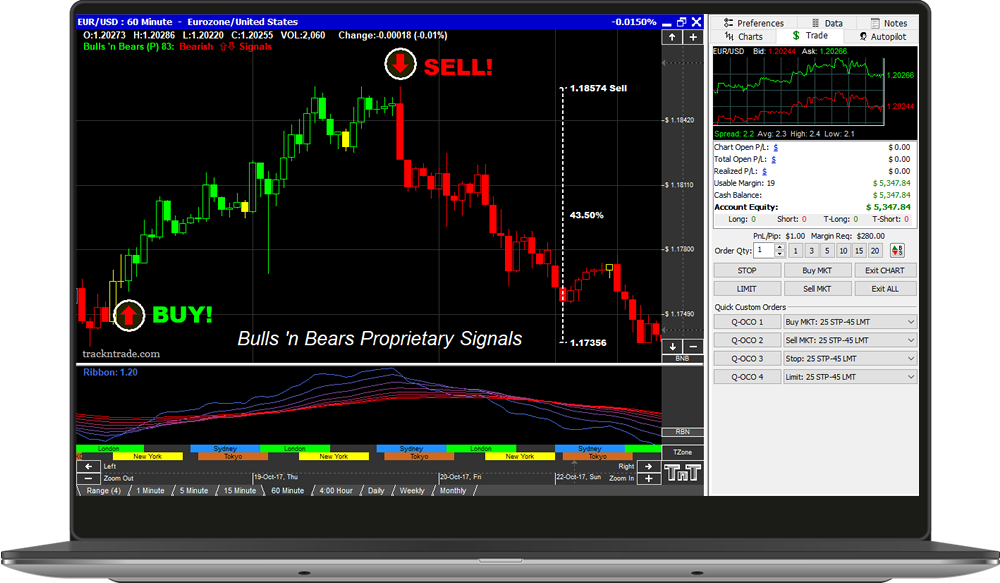This screenshot has width=1000, height=583.
Task: Click the "Bulls 'n Bears (P) 83:" label
Action: [128, 47]
